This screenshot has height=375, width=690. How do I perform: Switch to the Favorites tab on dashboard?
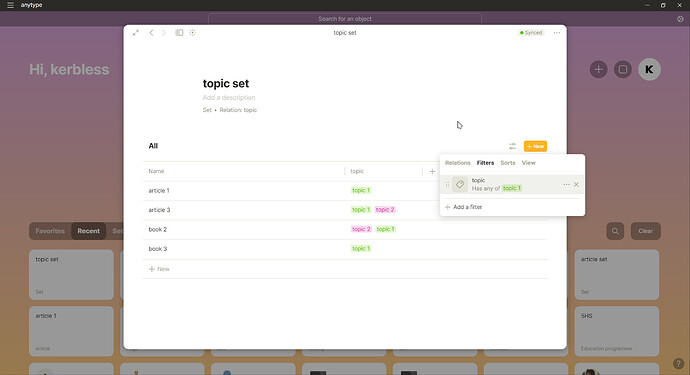50,231
